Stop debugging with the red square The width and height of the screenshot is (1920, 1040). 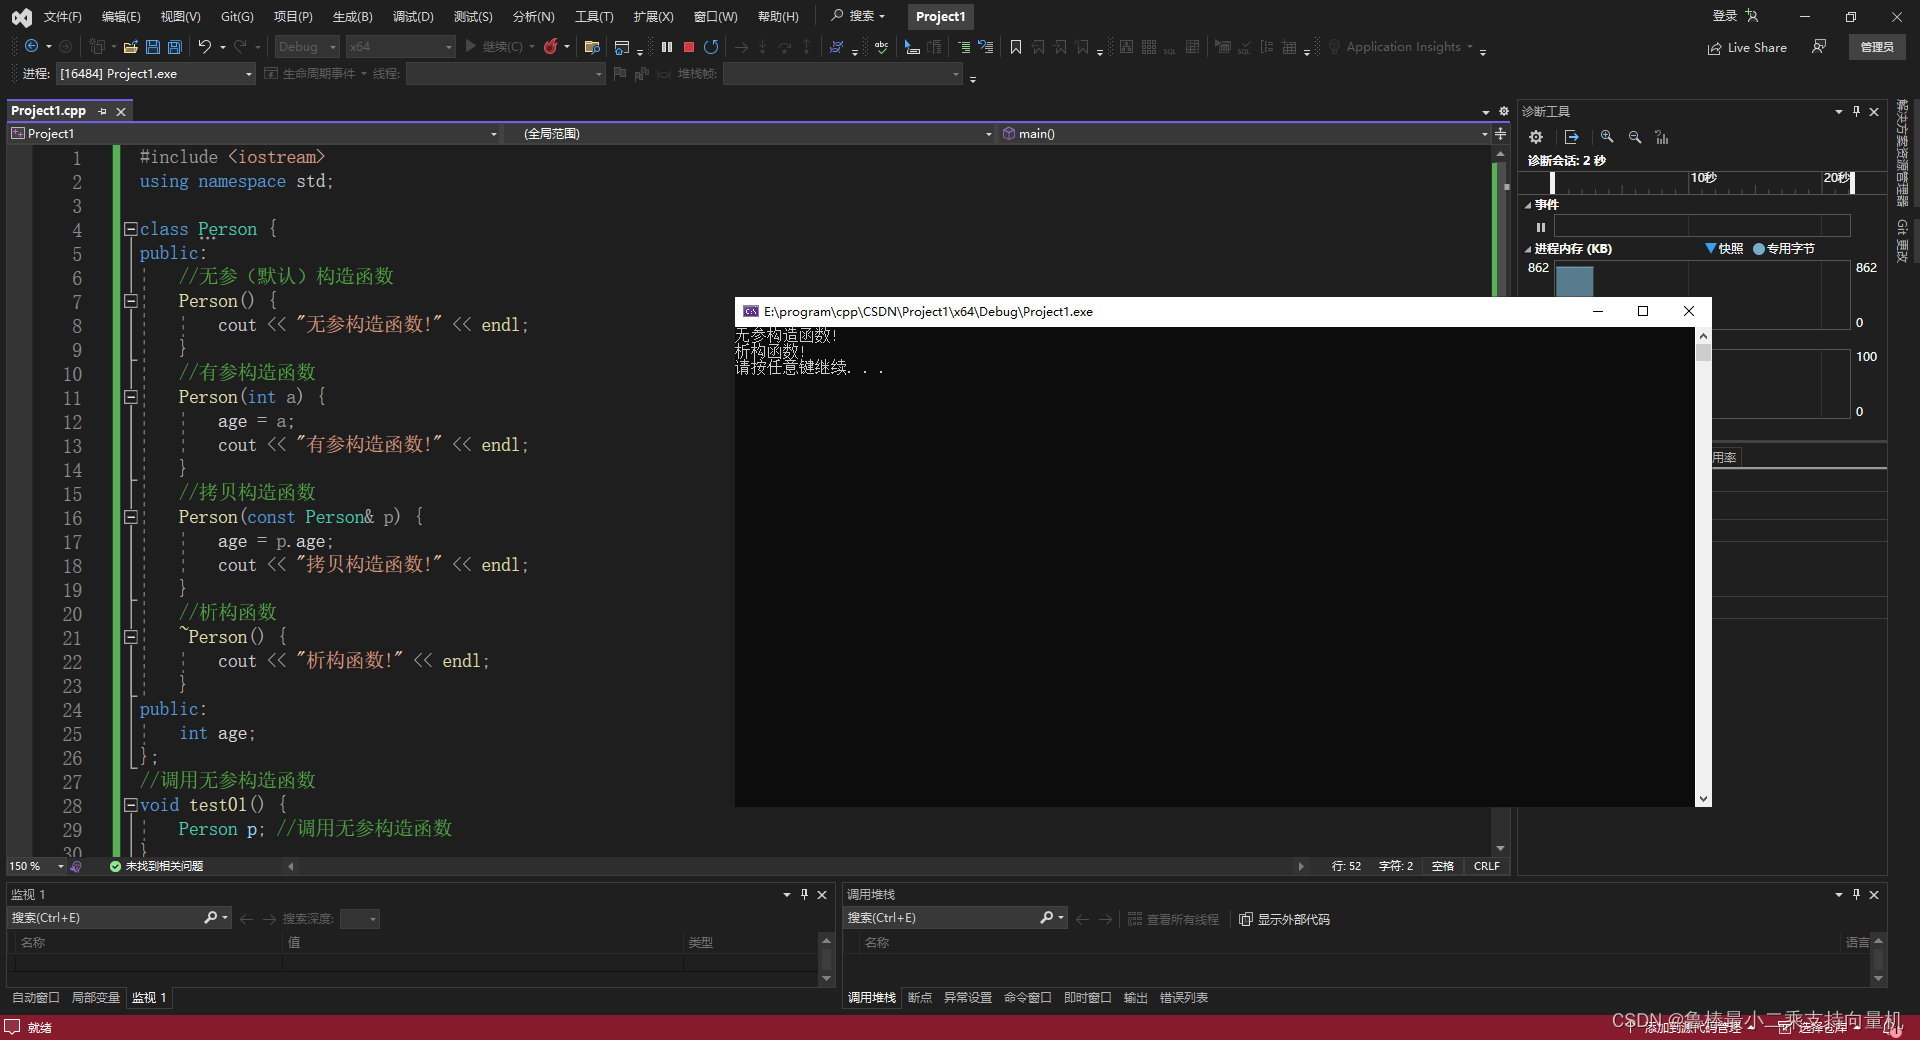(x=689, y=47)
